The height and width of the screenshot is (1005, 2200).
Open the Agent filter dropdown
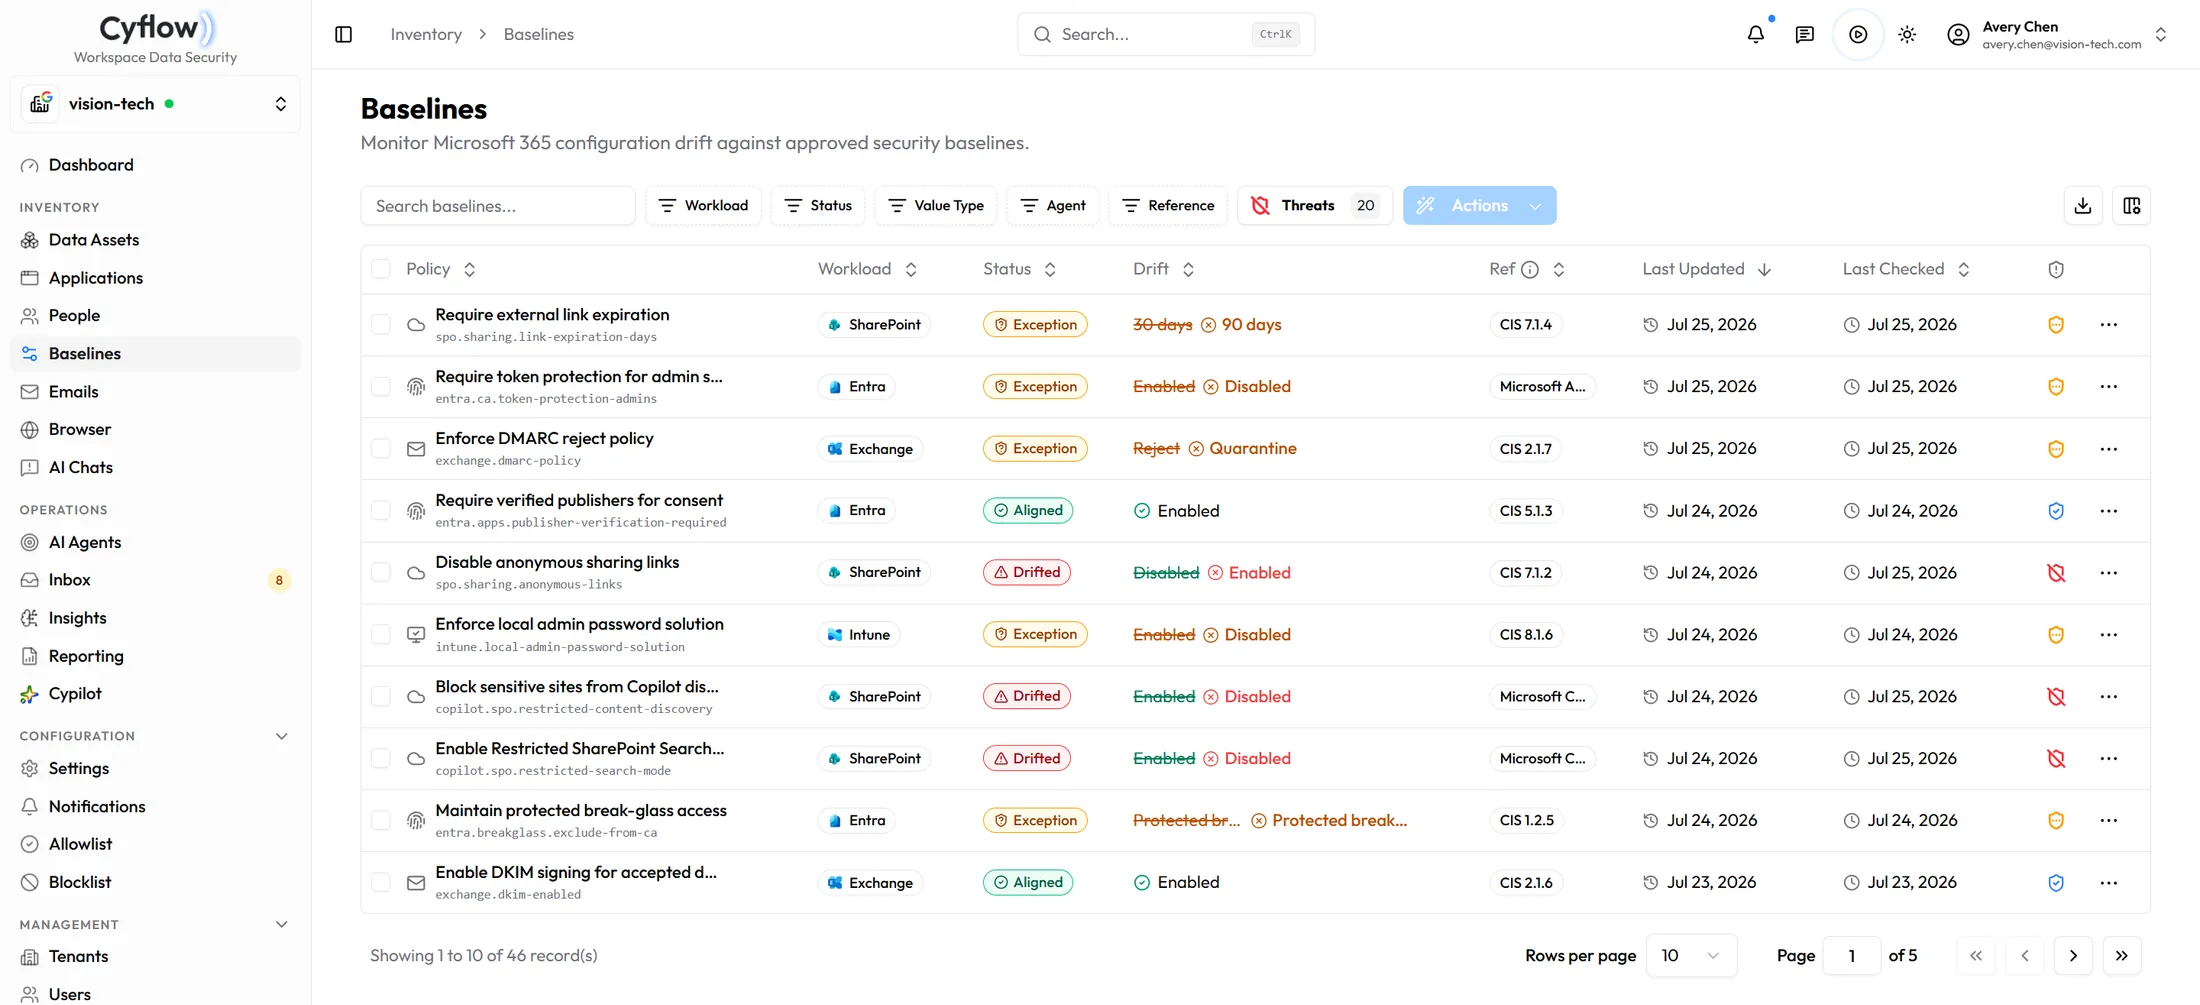(x=1053, y=205)
